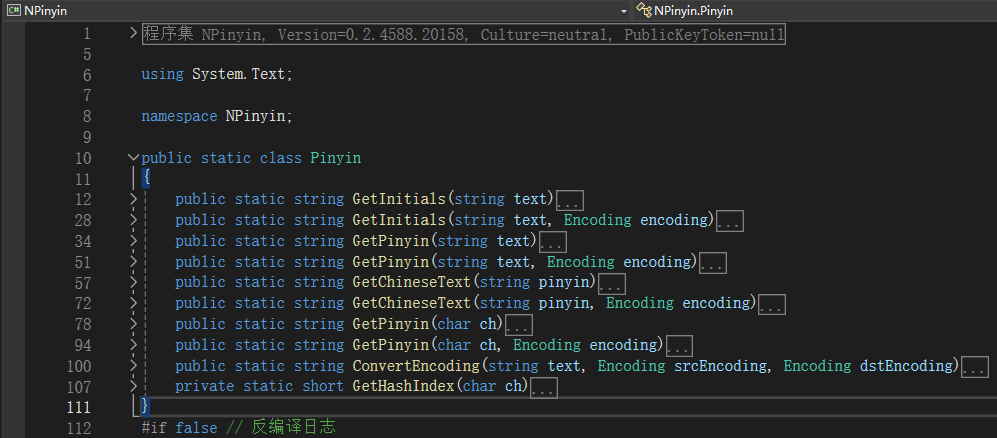Click the ellipsis box after GetChineseText(string pinyin)

[x=612, y=284]
